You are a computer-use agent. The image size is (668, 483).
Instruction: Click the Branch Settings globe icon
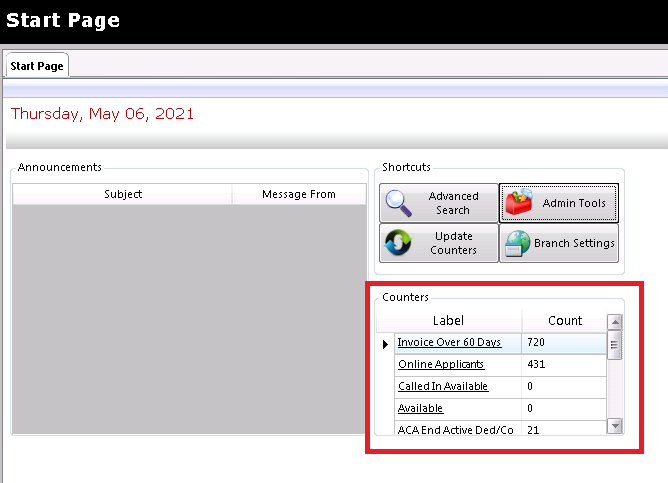coord(517,243)
